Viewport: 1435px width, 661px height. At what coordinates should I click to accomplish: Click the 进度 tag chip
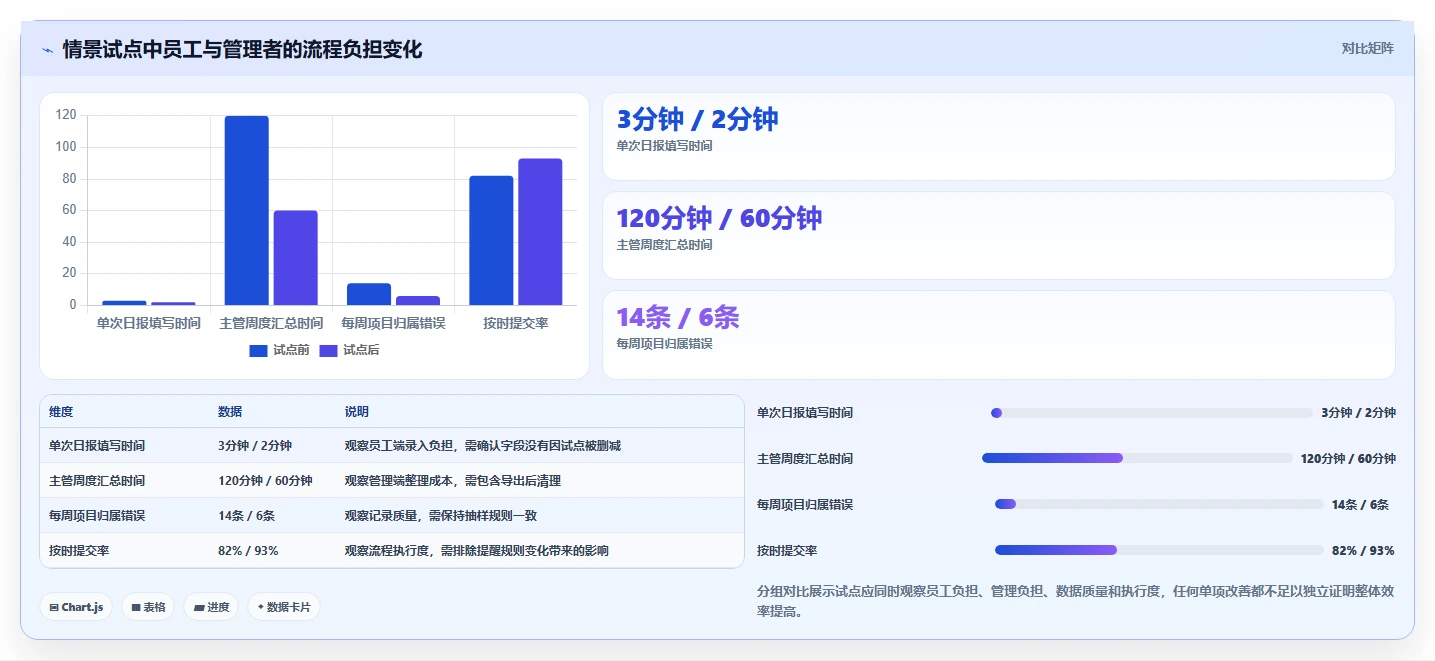tap(211, 607)
